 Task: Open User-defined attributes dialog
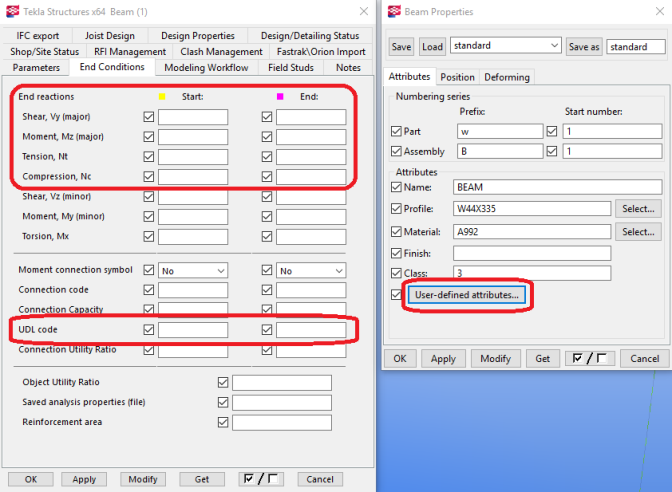coord(467,296)
